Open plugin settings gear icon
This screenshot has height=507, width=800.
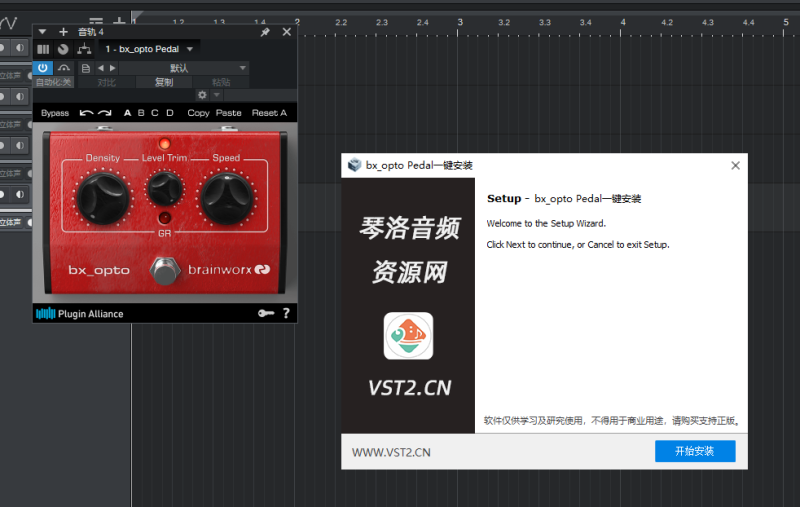(202, 95)
